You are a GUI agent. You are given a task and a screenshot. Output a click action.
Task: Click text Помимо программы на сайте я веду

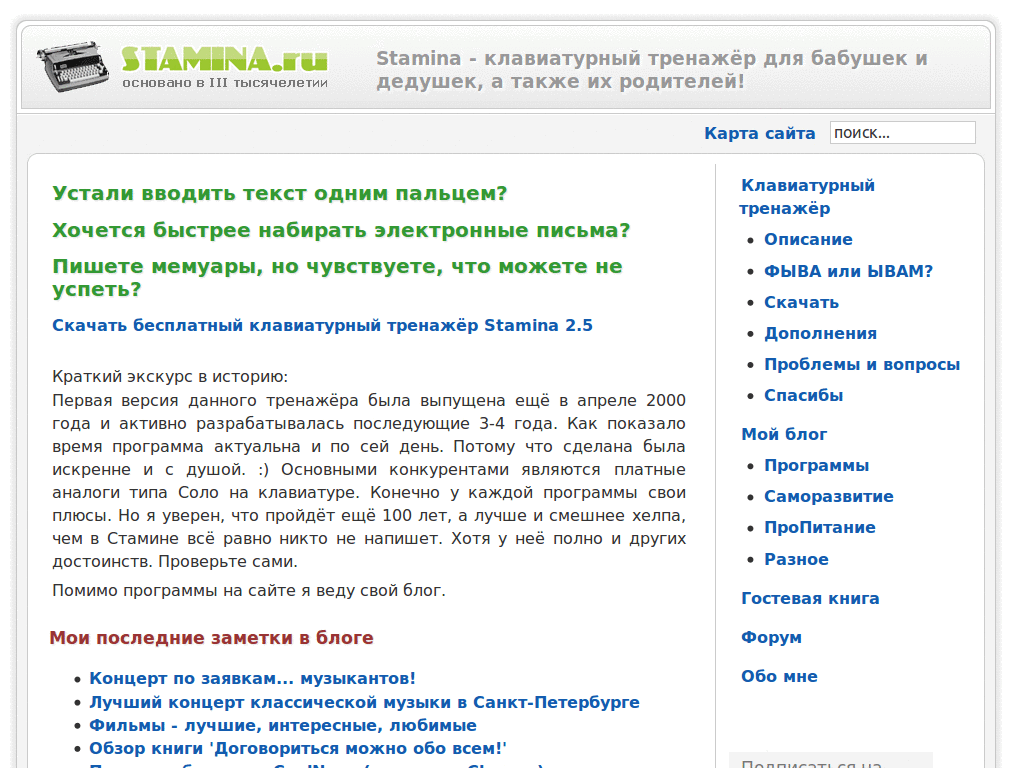coord(249,590)
